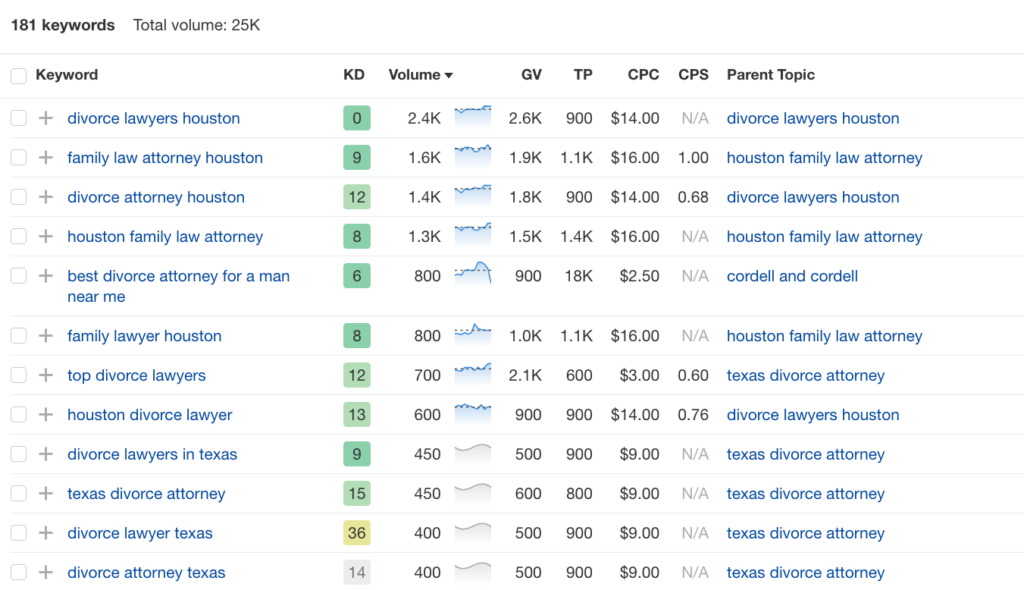This screenshot has width=1024, height=590.
Task: Click plus icon beside texas divorce attorney
Action: pos(45,494)
